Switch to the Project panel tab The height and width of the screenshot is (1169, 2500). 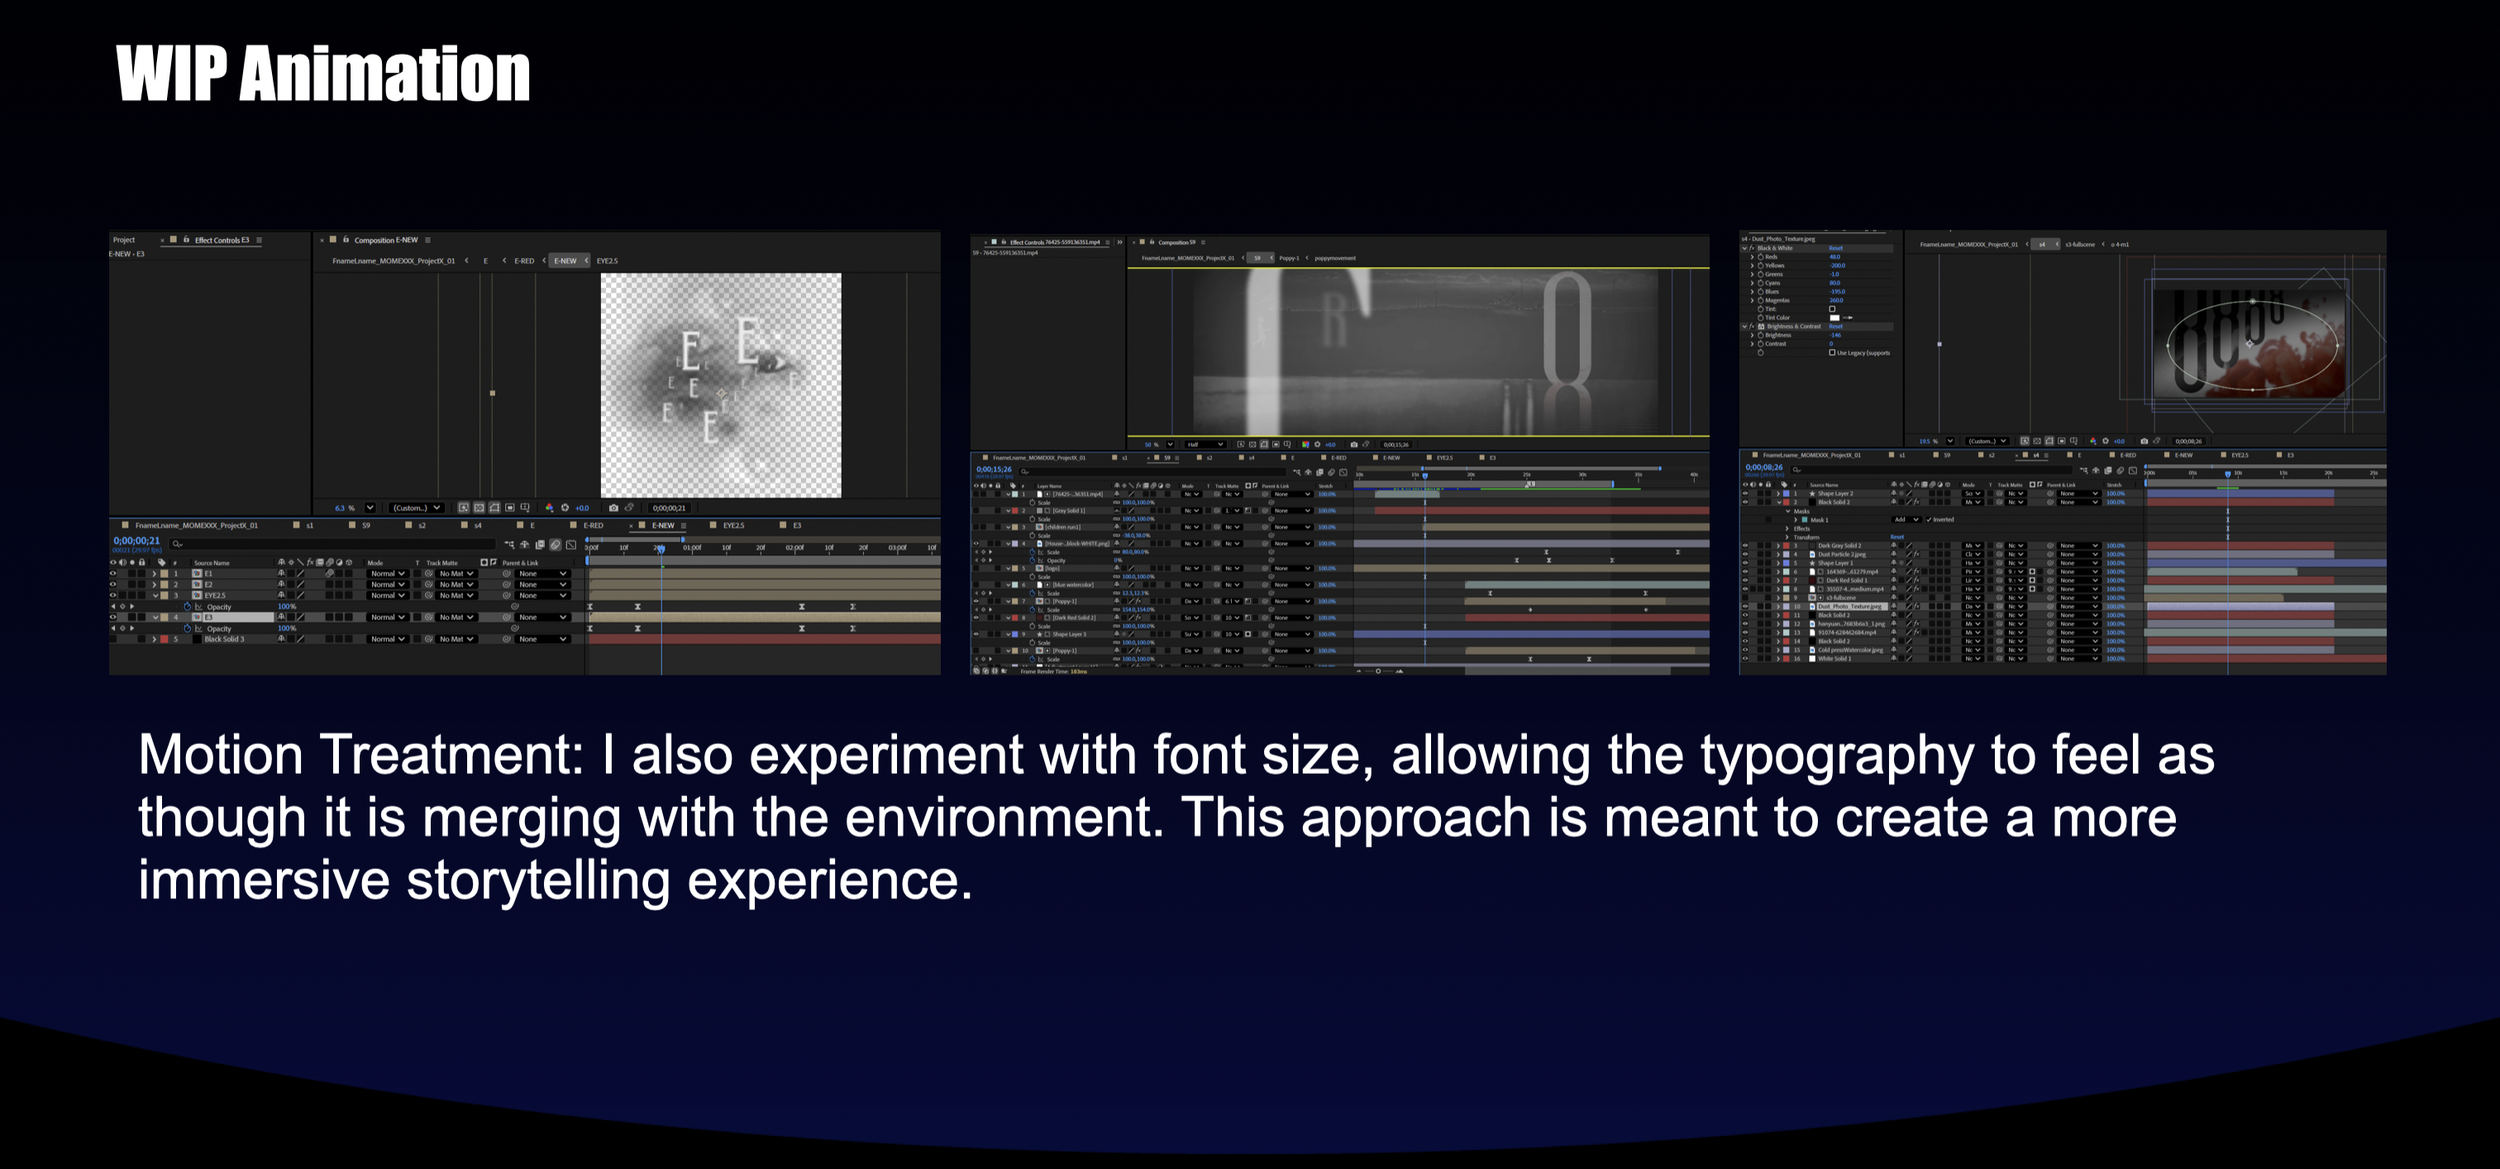[124, 240]
